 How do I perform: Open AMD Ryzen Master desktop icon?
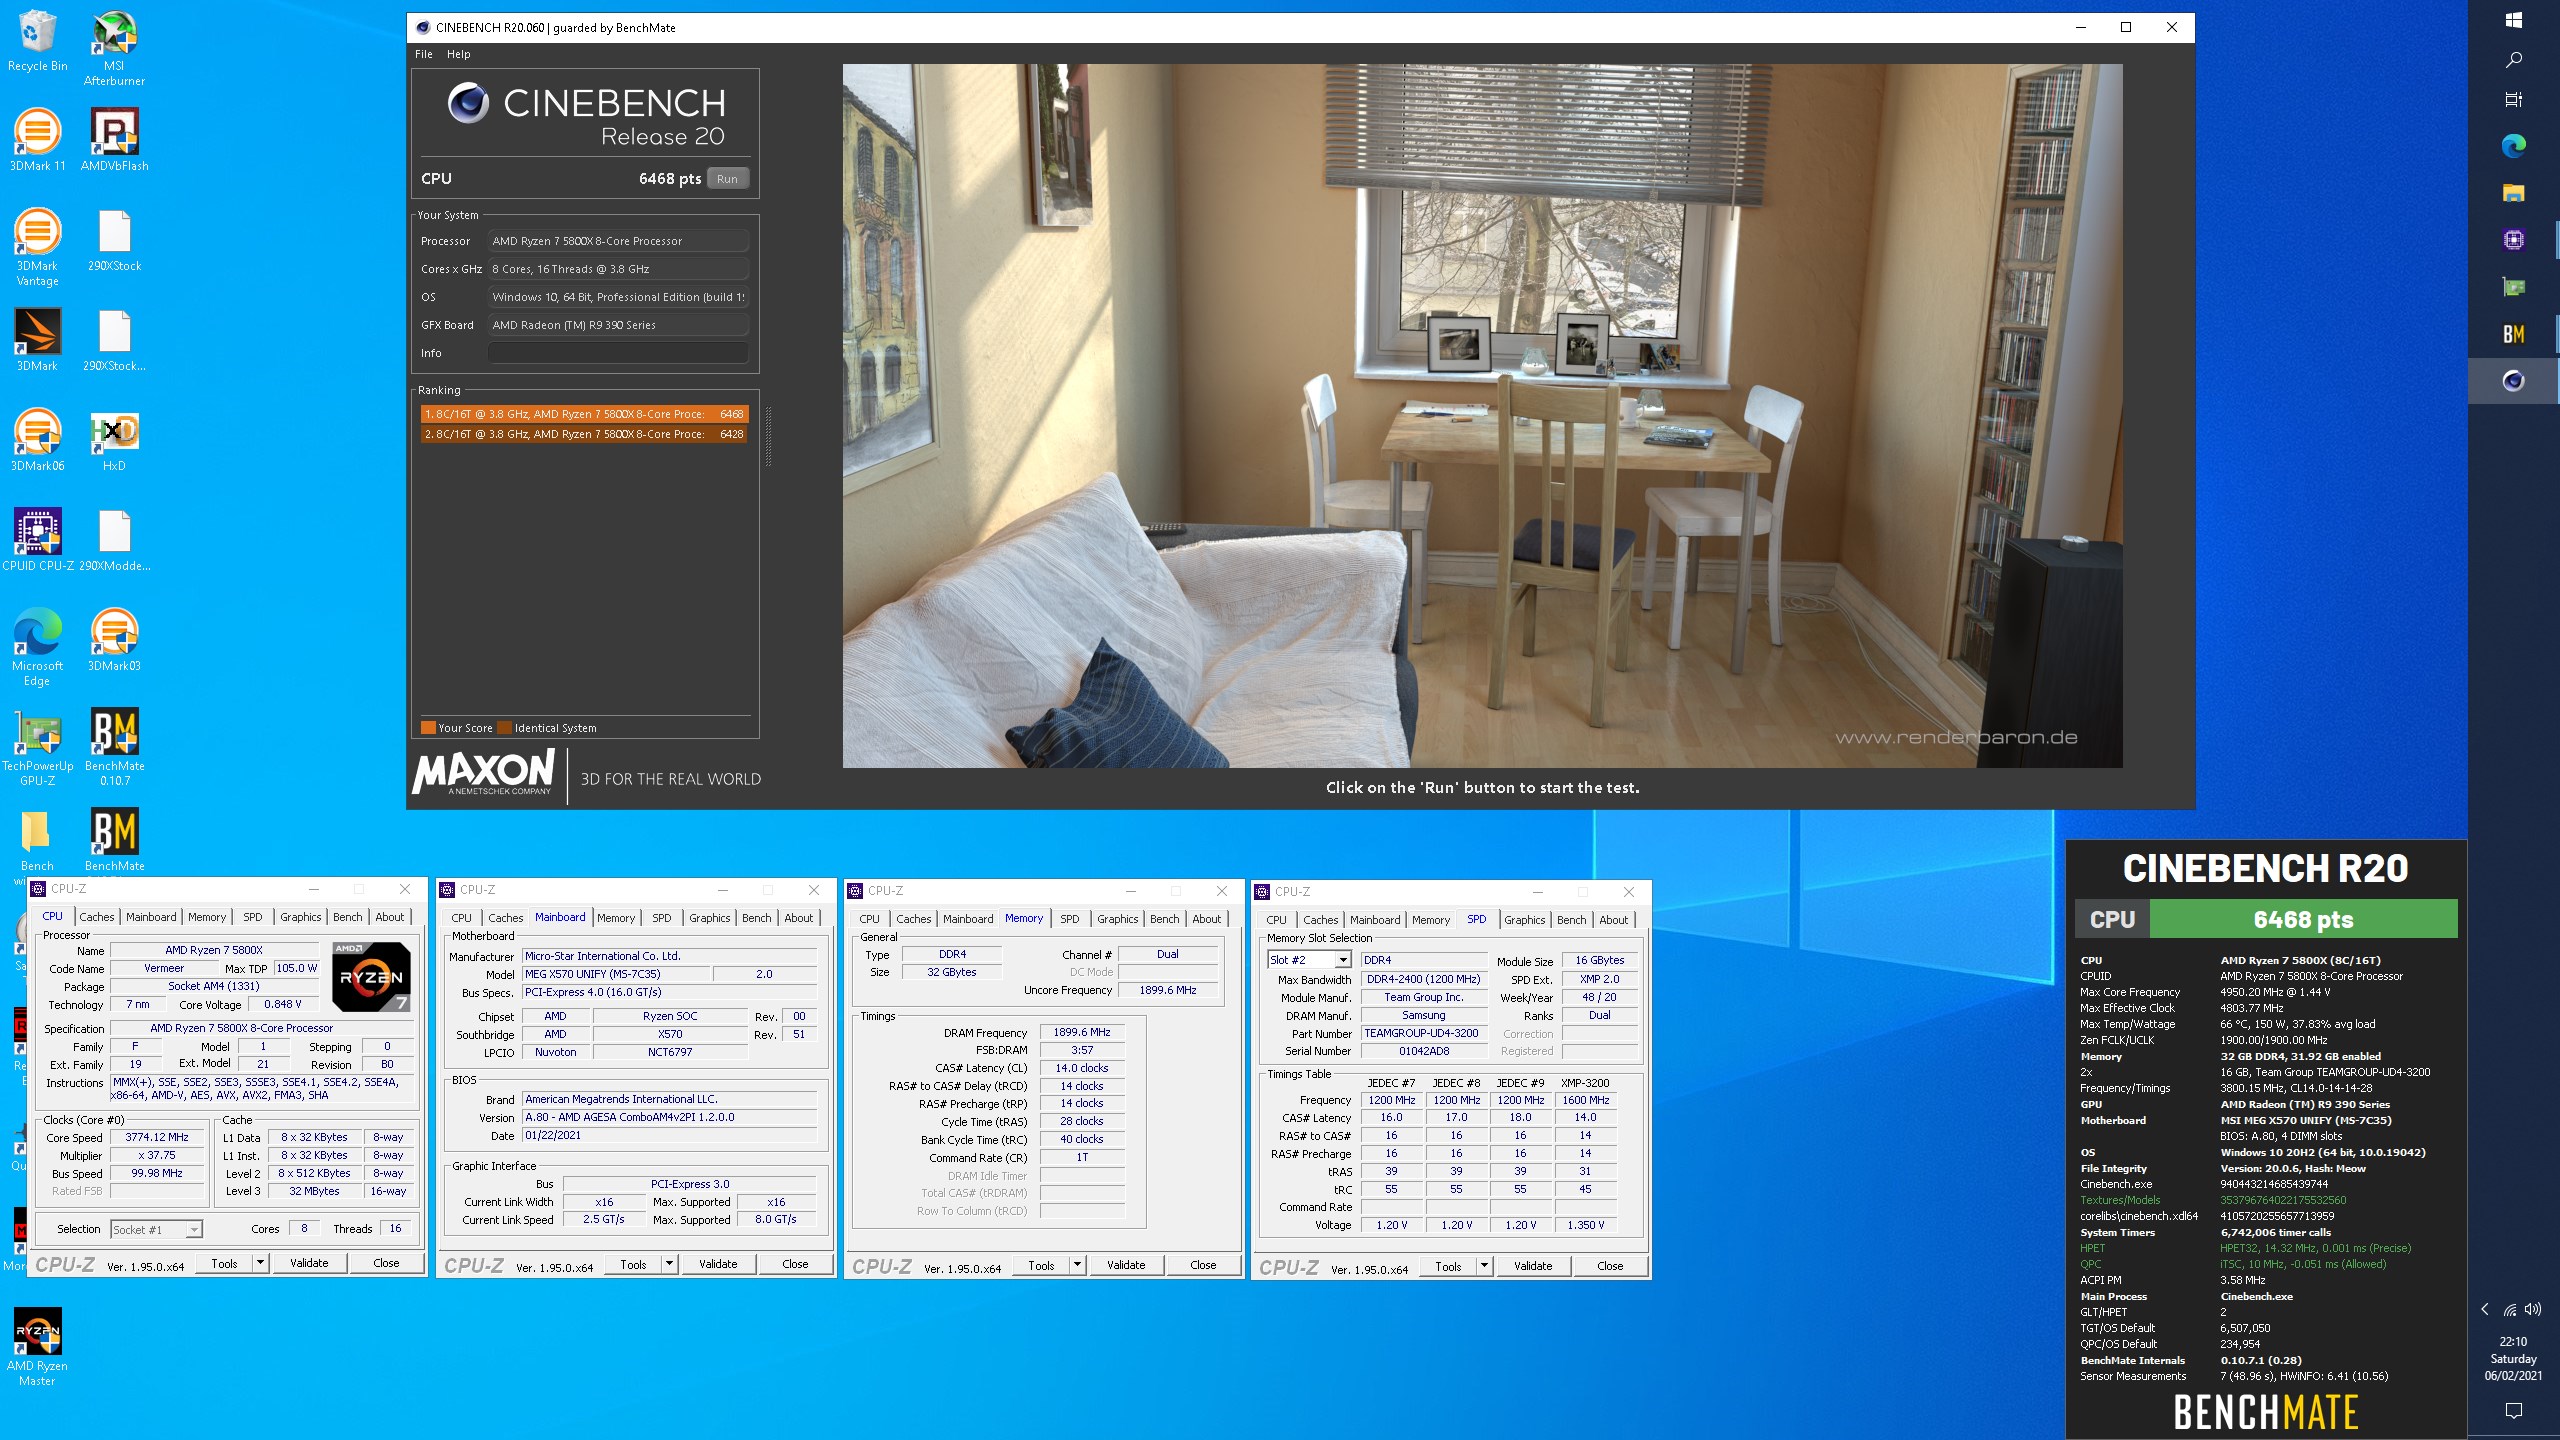pos(37,1348)
